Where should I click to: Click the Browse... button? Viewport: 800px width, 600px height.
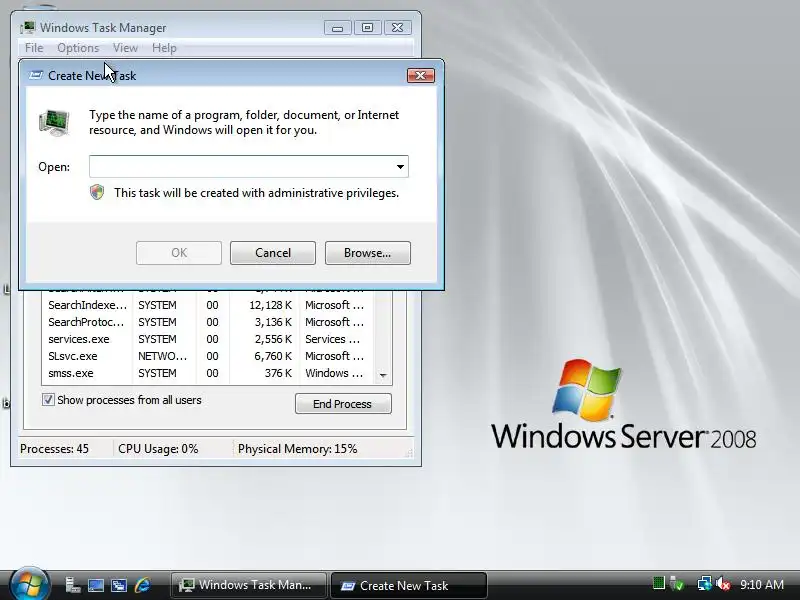pos(368,253)
